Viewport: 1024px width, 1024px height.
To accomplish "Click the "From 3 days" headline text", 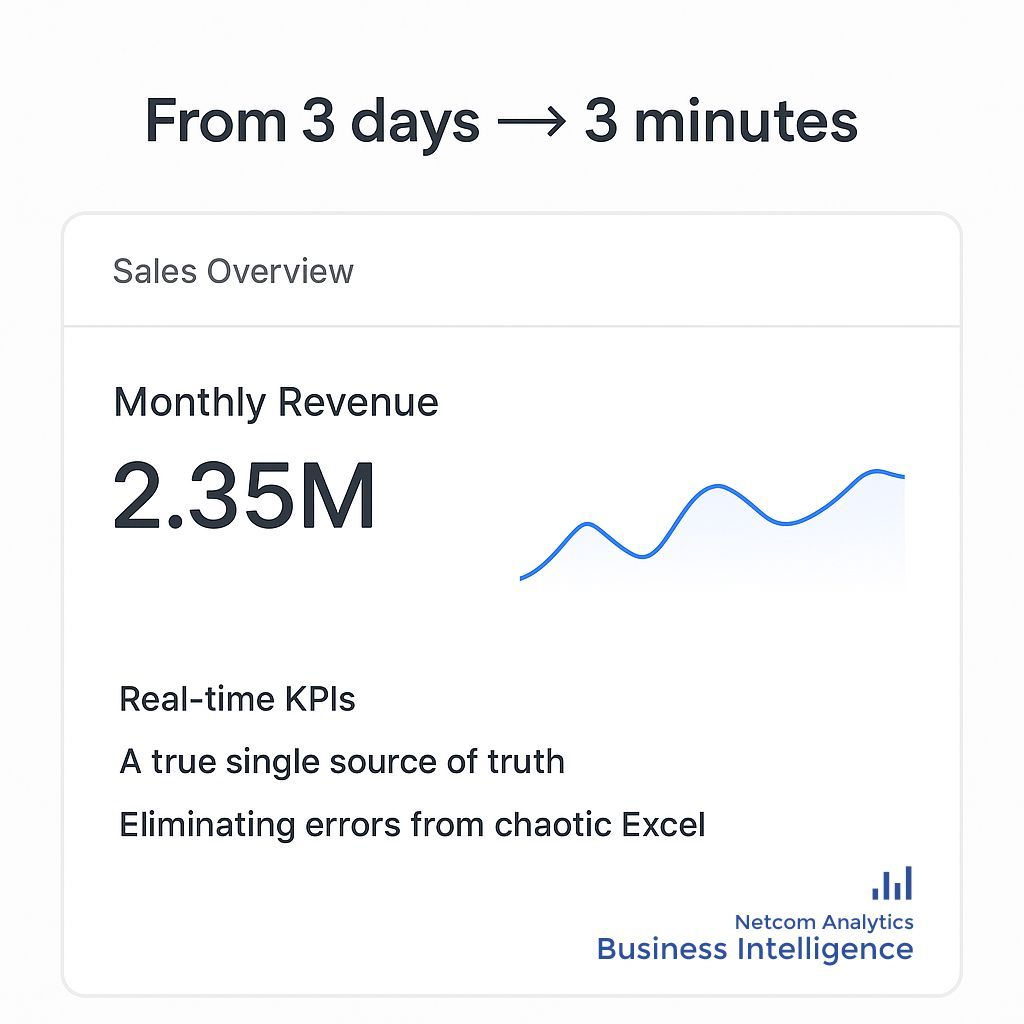I will (312, 122).
